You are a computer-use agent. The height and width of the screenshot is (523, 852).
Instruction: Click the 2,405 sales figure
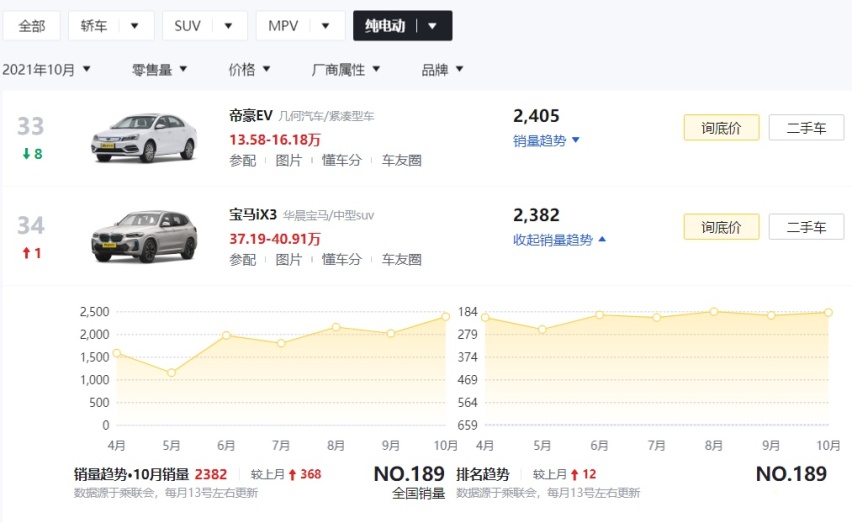coord(536,116)
